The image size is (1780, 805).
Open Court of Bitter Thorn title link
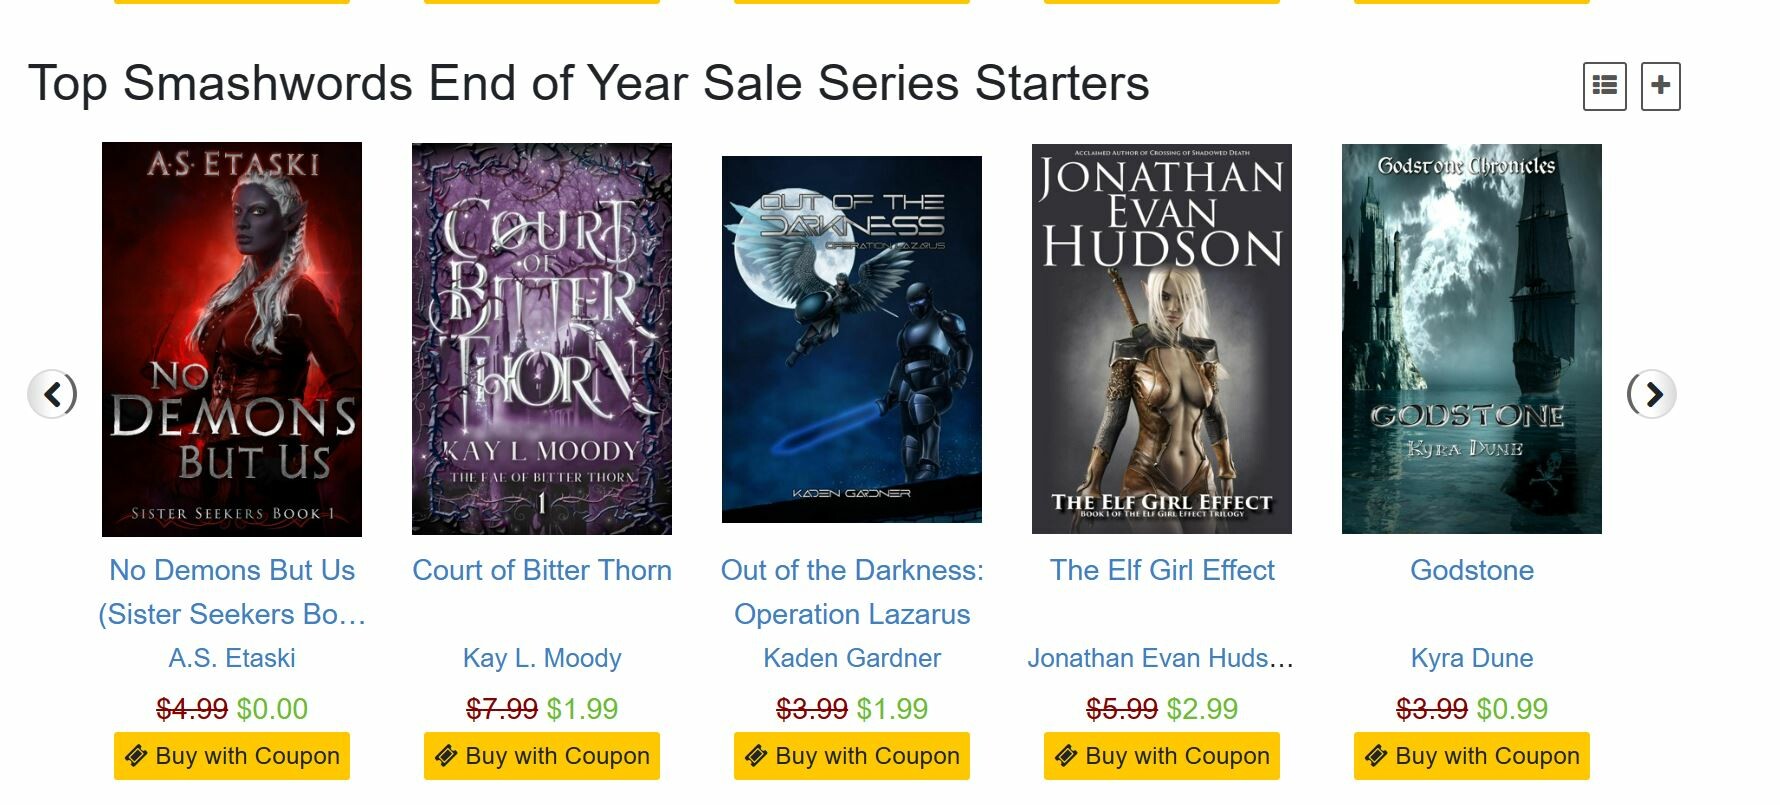coord(542,570)
